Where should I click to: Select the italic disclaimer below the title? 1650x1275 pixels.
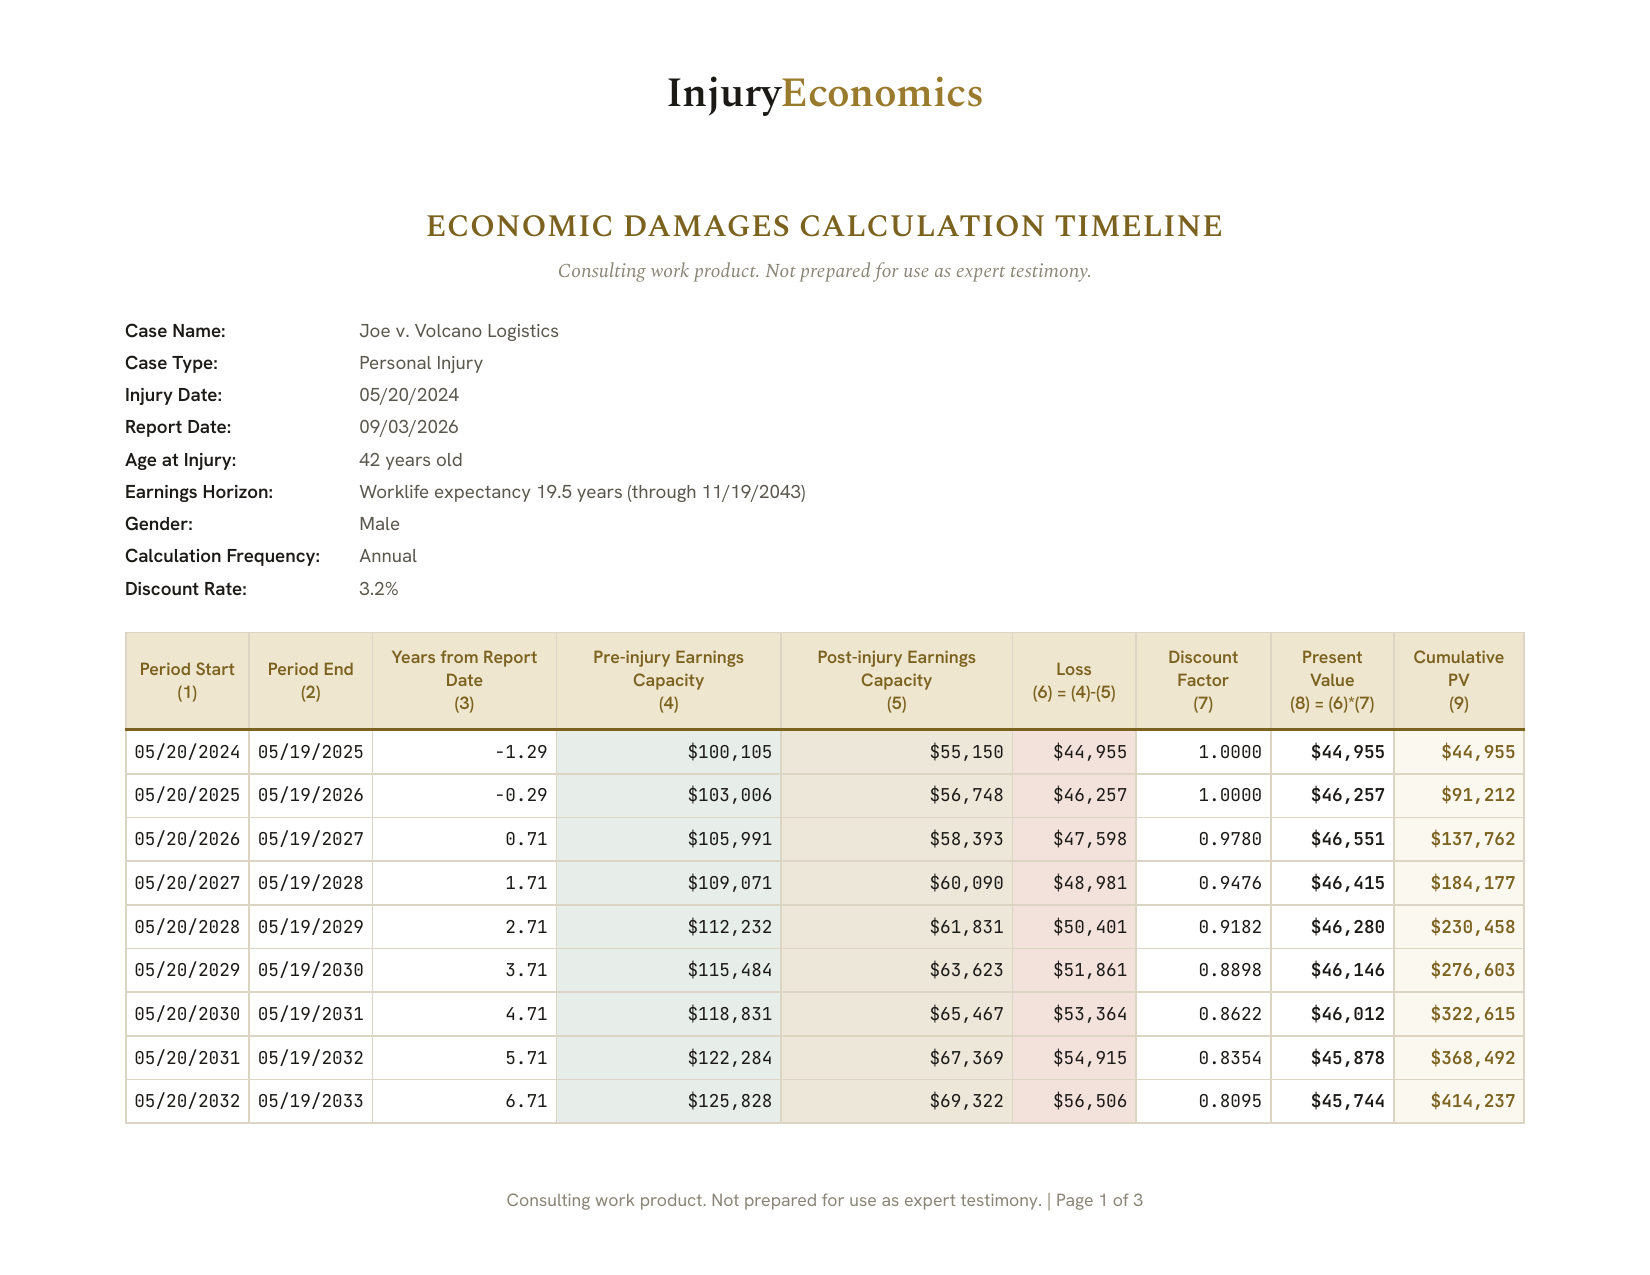tap(825, 271)
